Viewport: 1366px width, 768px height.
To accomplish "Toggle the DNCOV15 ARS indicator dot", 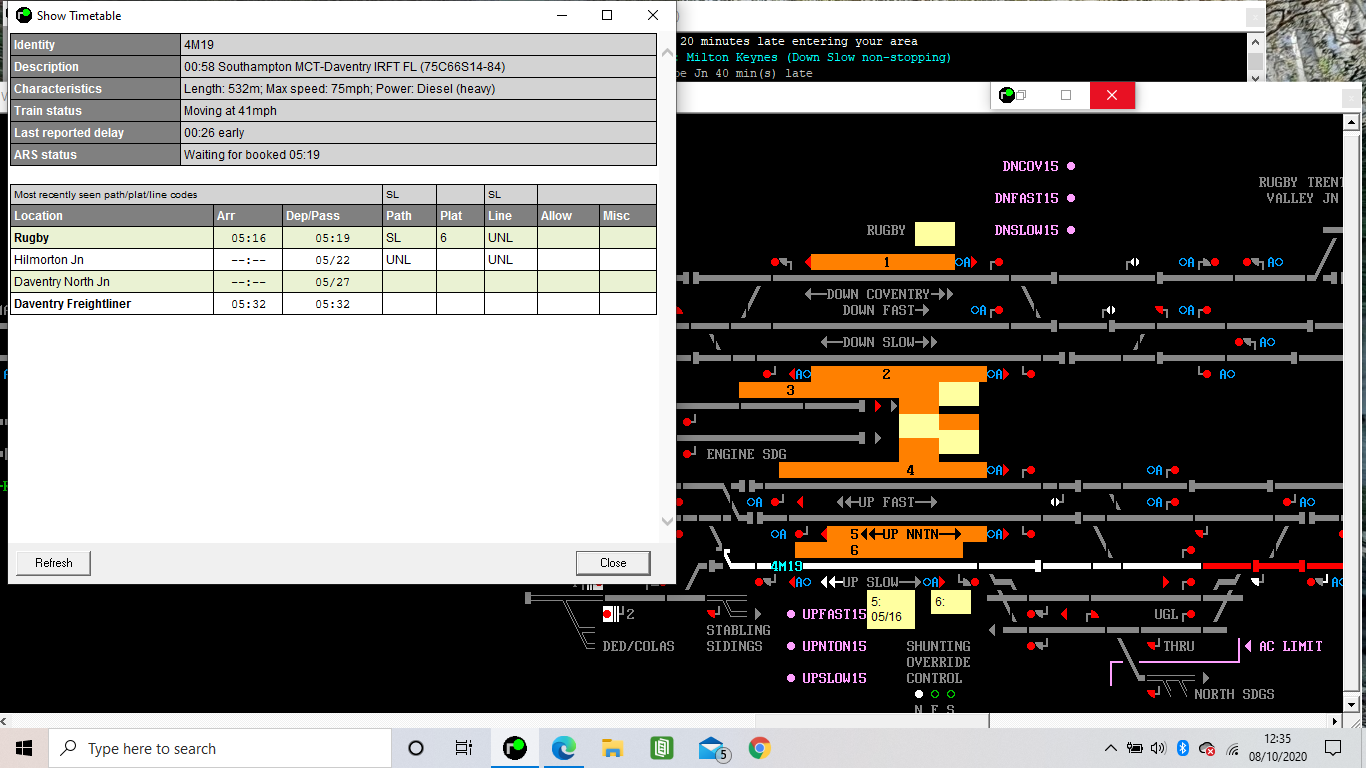I will point(1071,166).
